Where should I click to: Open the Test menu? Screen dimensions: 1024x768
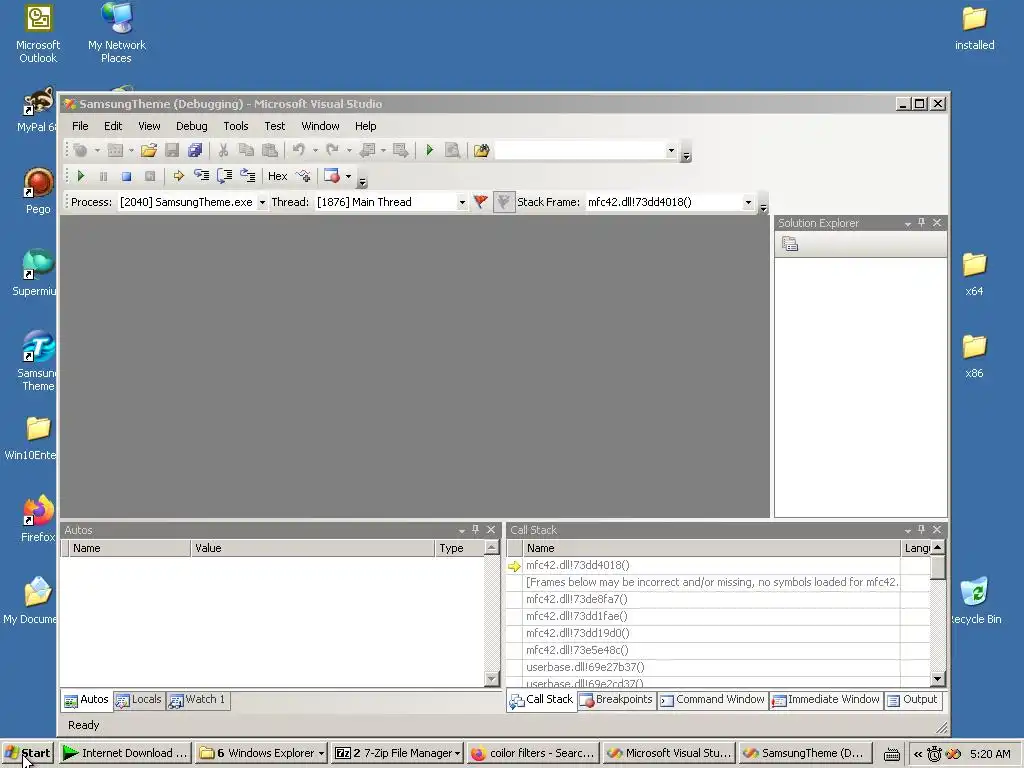tap(274, 126)
